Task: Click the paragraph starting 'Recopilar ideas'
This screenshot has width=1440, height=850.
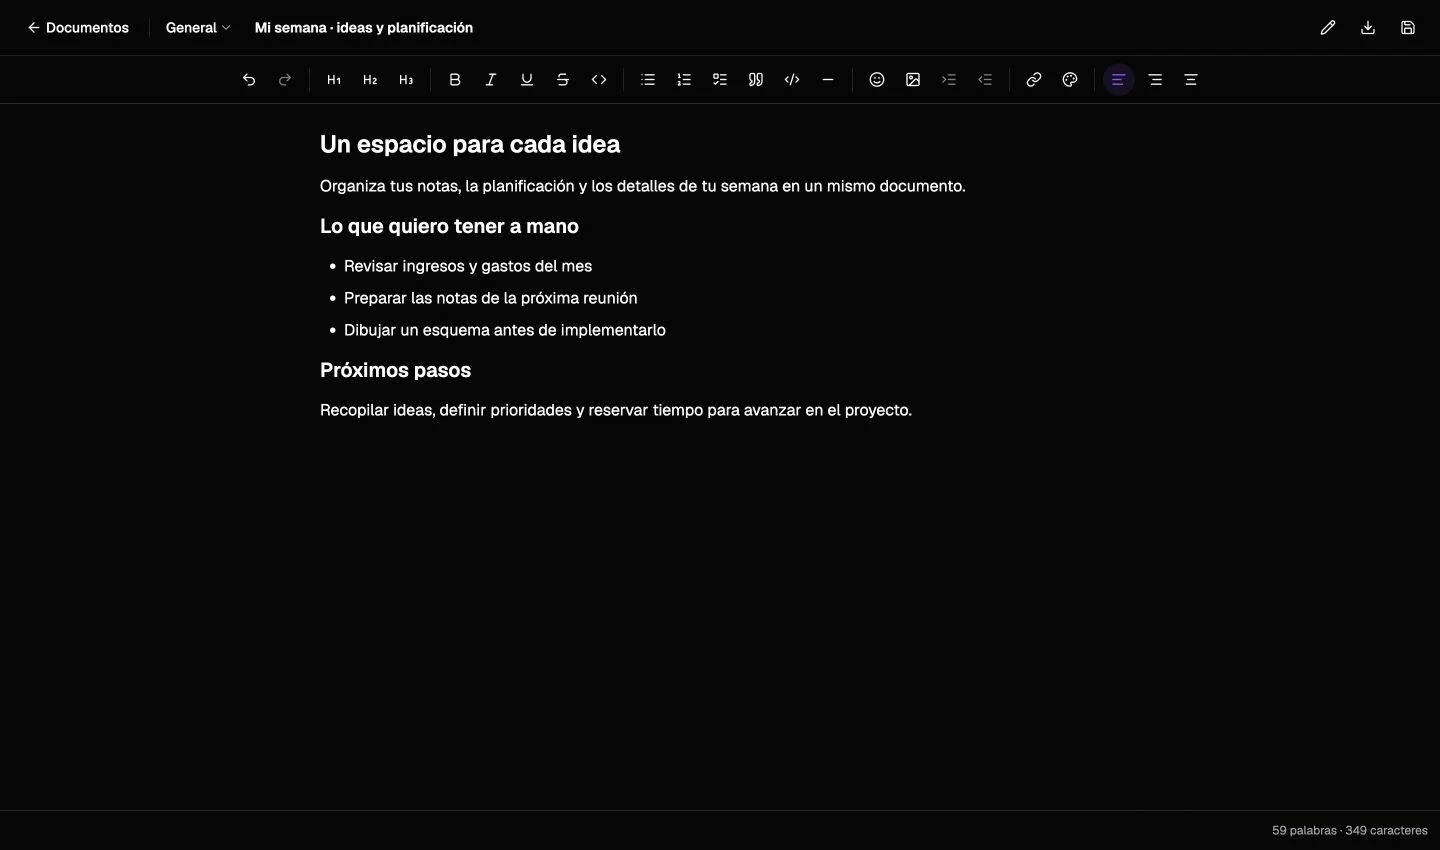Action: click(616, 410)
